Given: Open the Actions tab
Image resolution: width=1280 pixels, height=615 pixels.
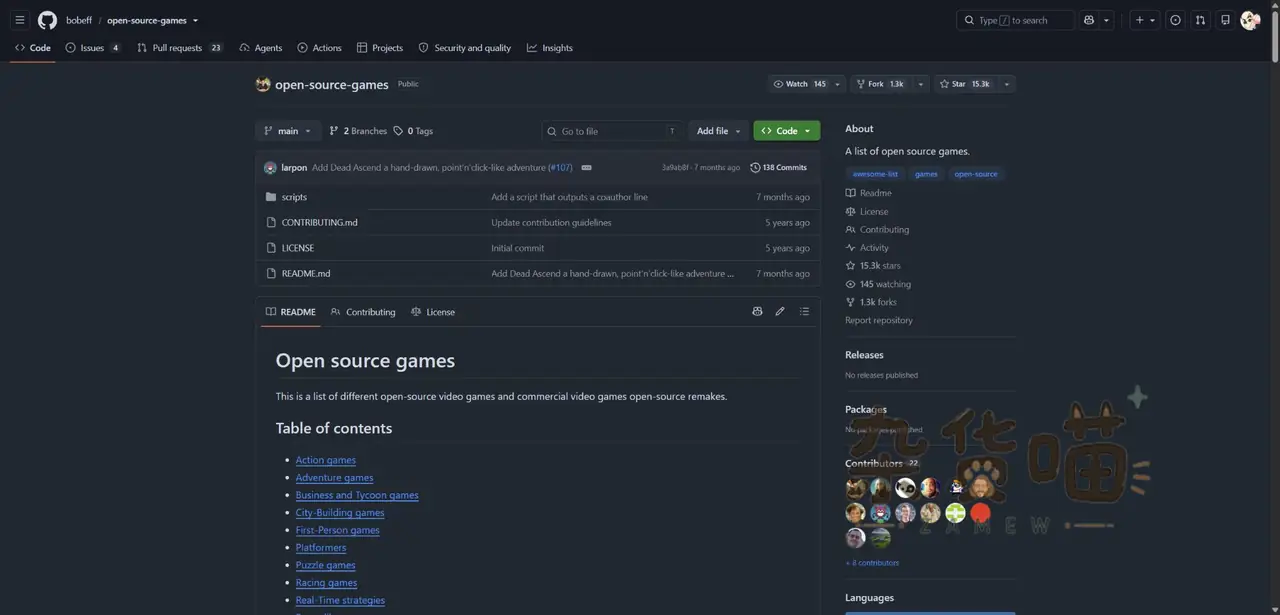Looking at the screenshot, I should [319, 48].
